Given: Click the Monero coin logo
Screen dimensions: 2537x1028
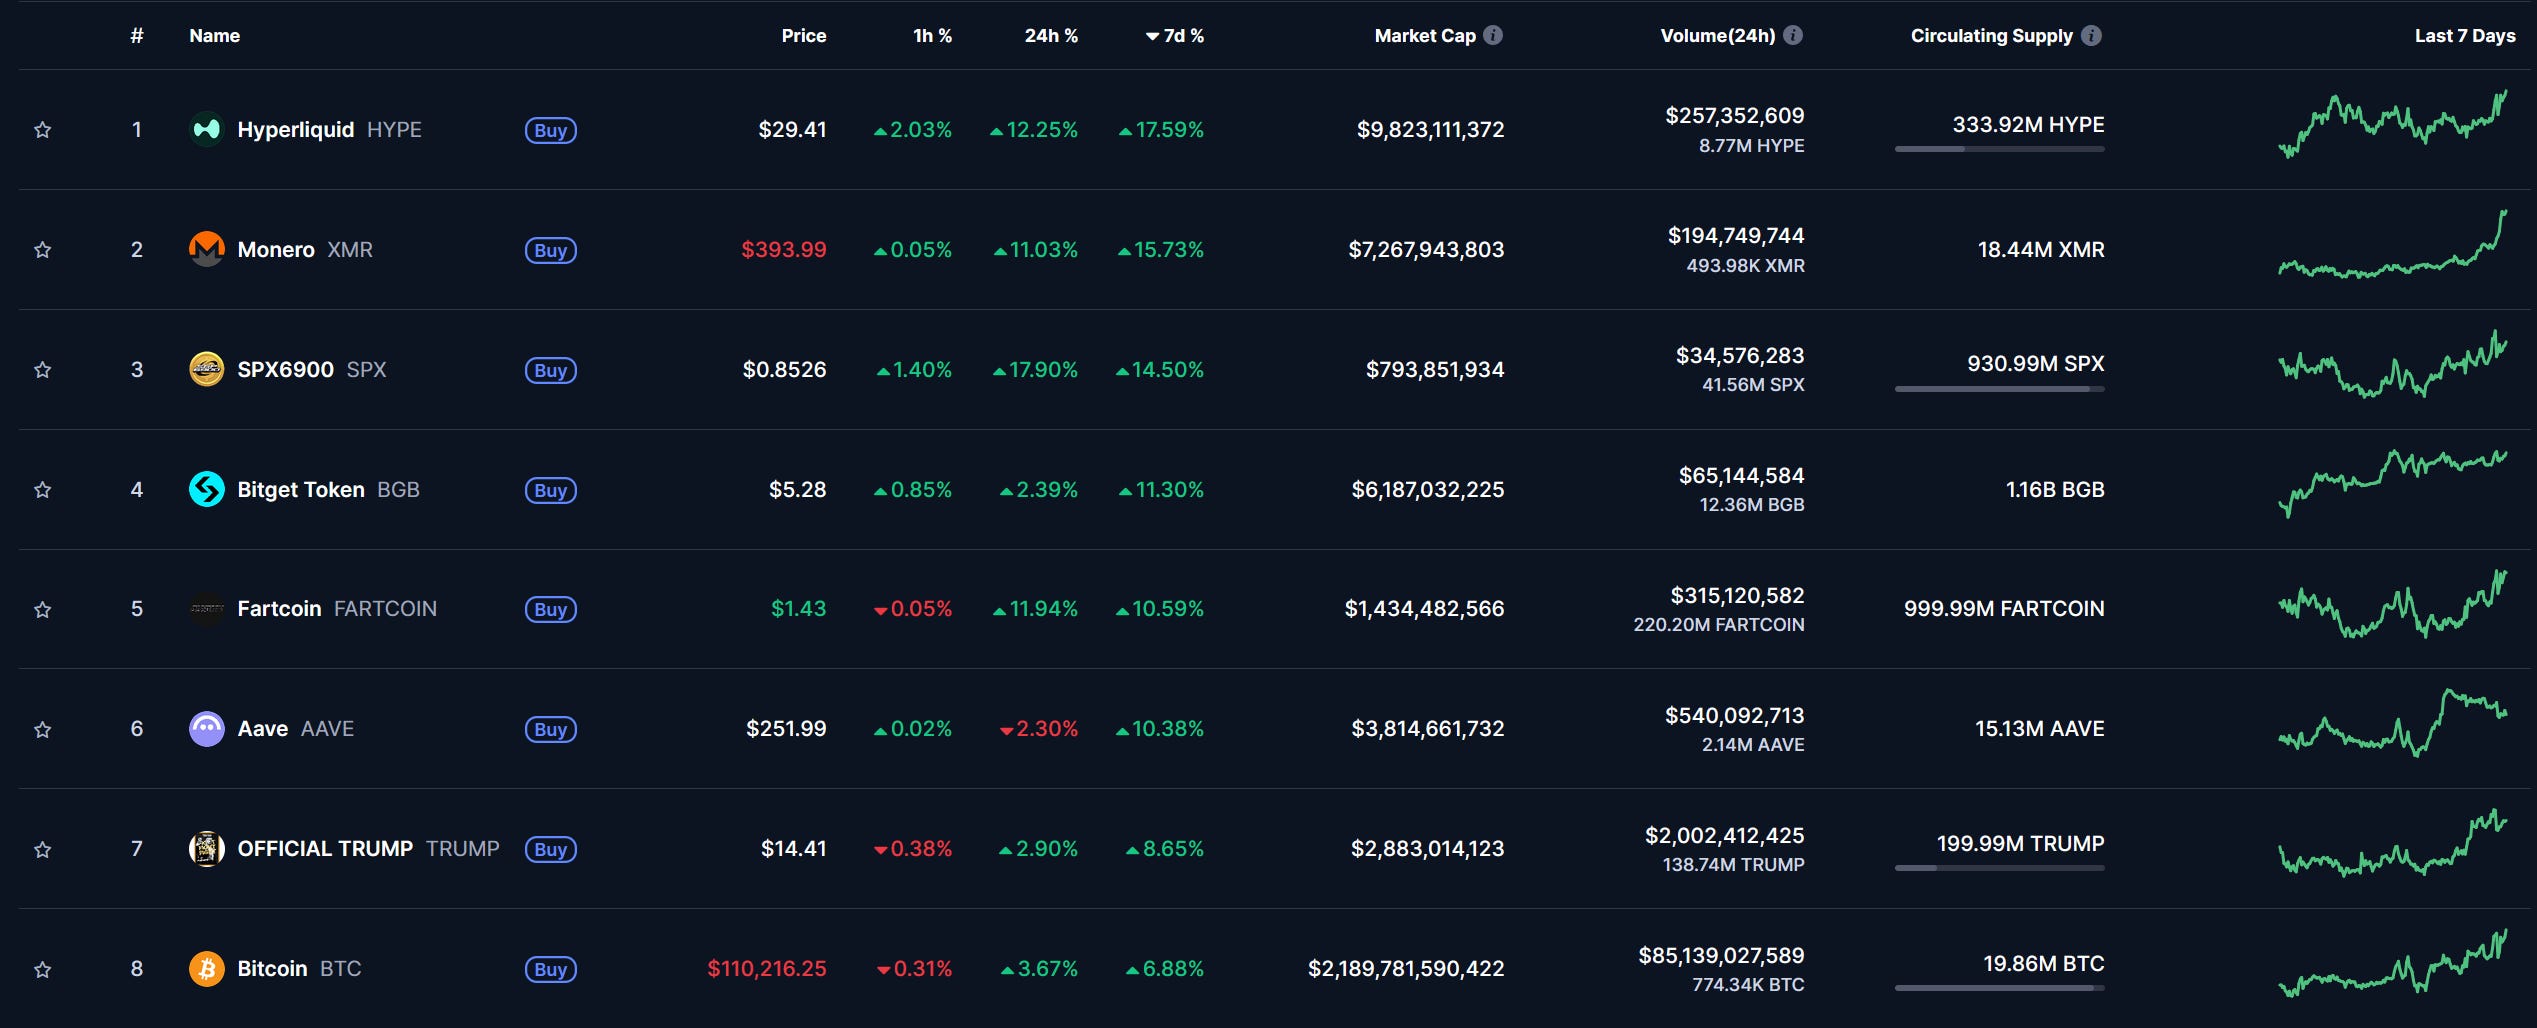Looking at the screenshot, I should [207, 249].
